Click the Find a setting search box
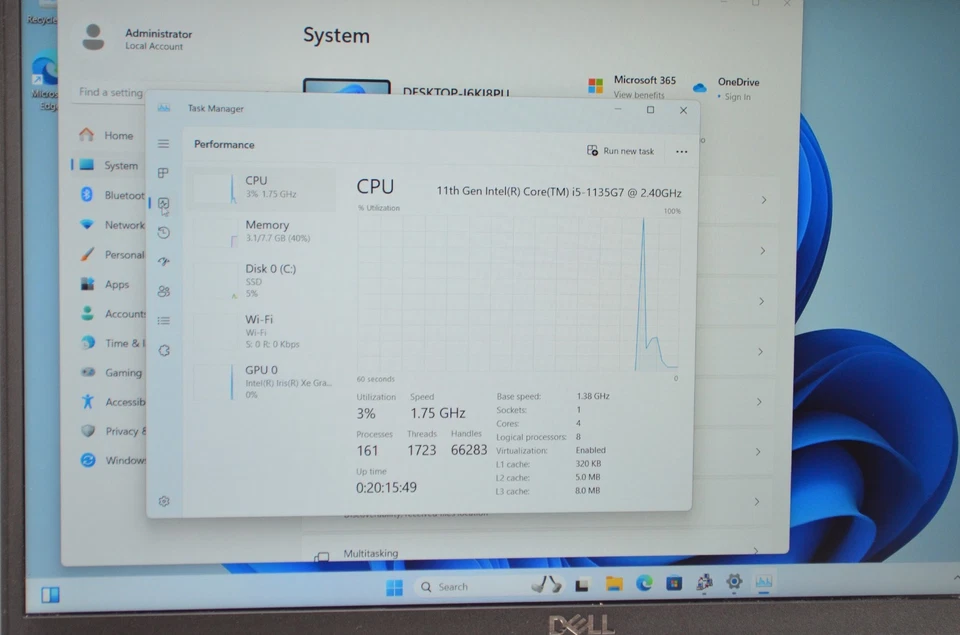This screenshot has width=960, height=635. click(x=109, y=92)
